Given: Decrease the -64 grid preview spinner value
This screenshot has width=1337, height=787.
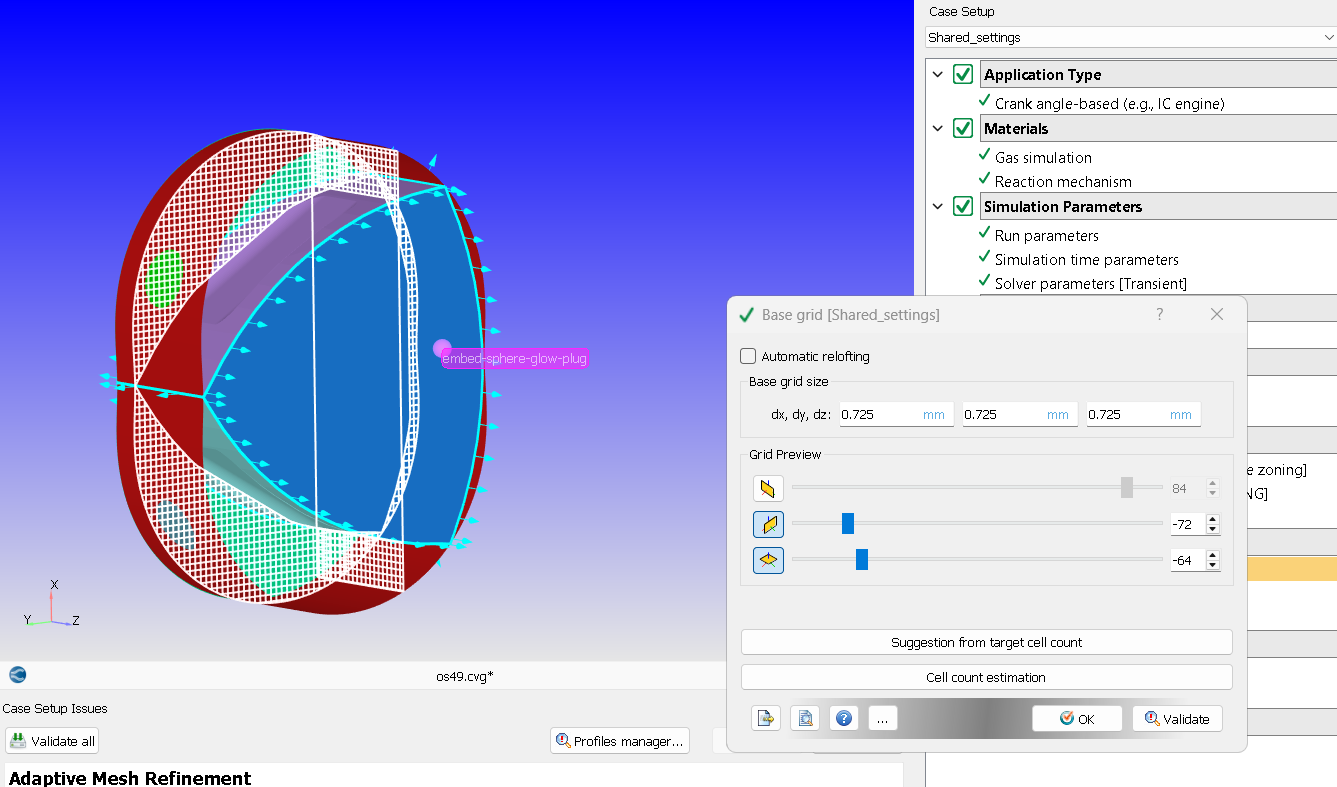Looking at the screenshot, I should coord(1213,565).
